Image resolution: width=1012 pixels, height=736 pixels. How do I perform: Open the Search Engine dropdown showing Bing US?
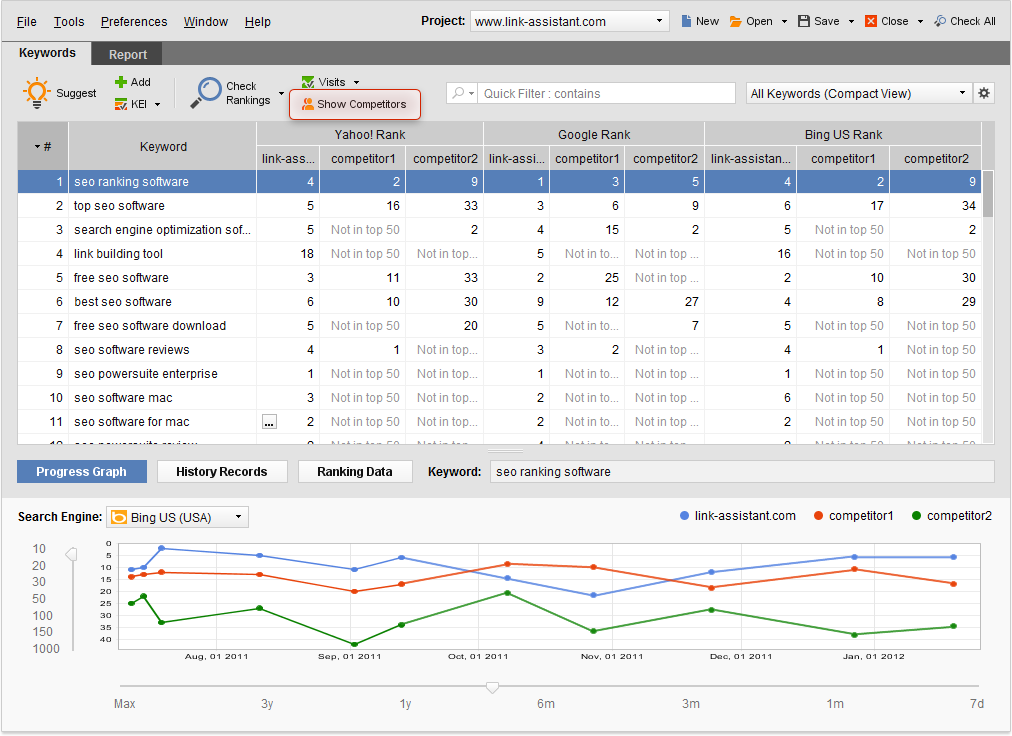tap(177, 517)
